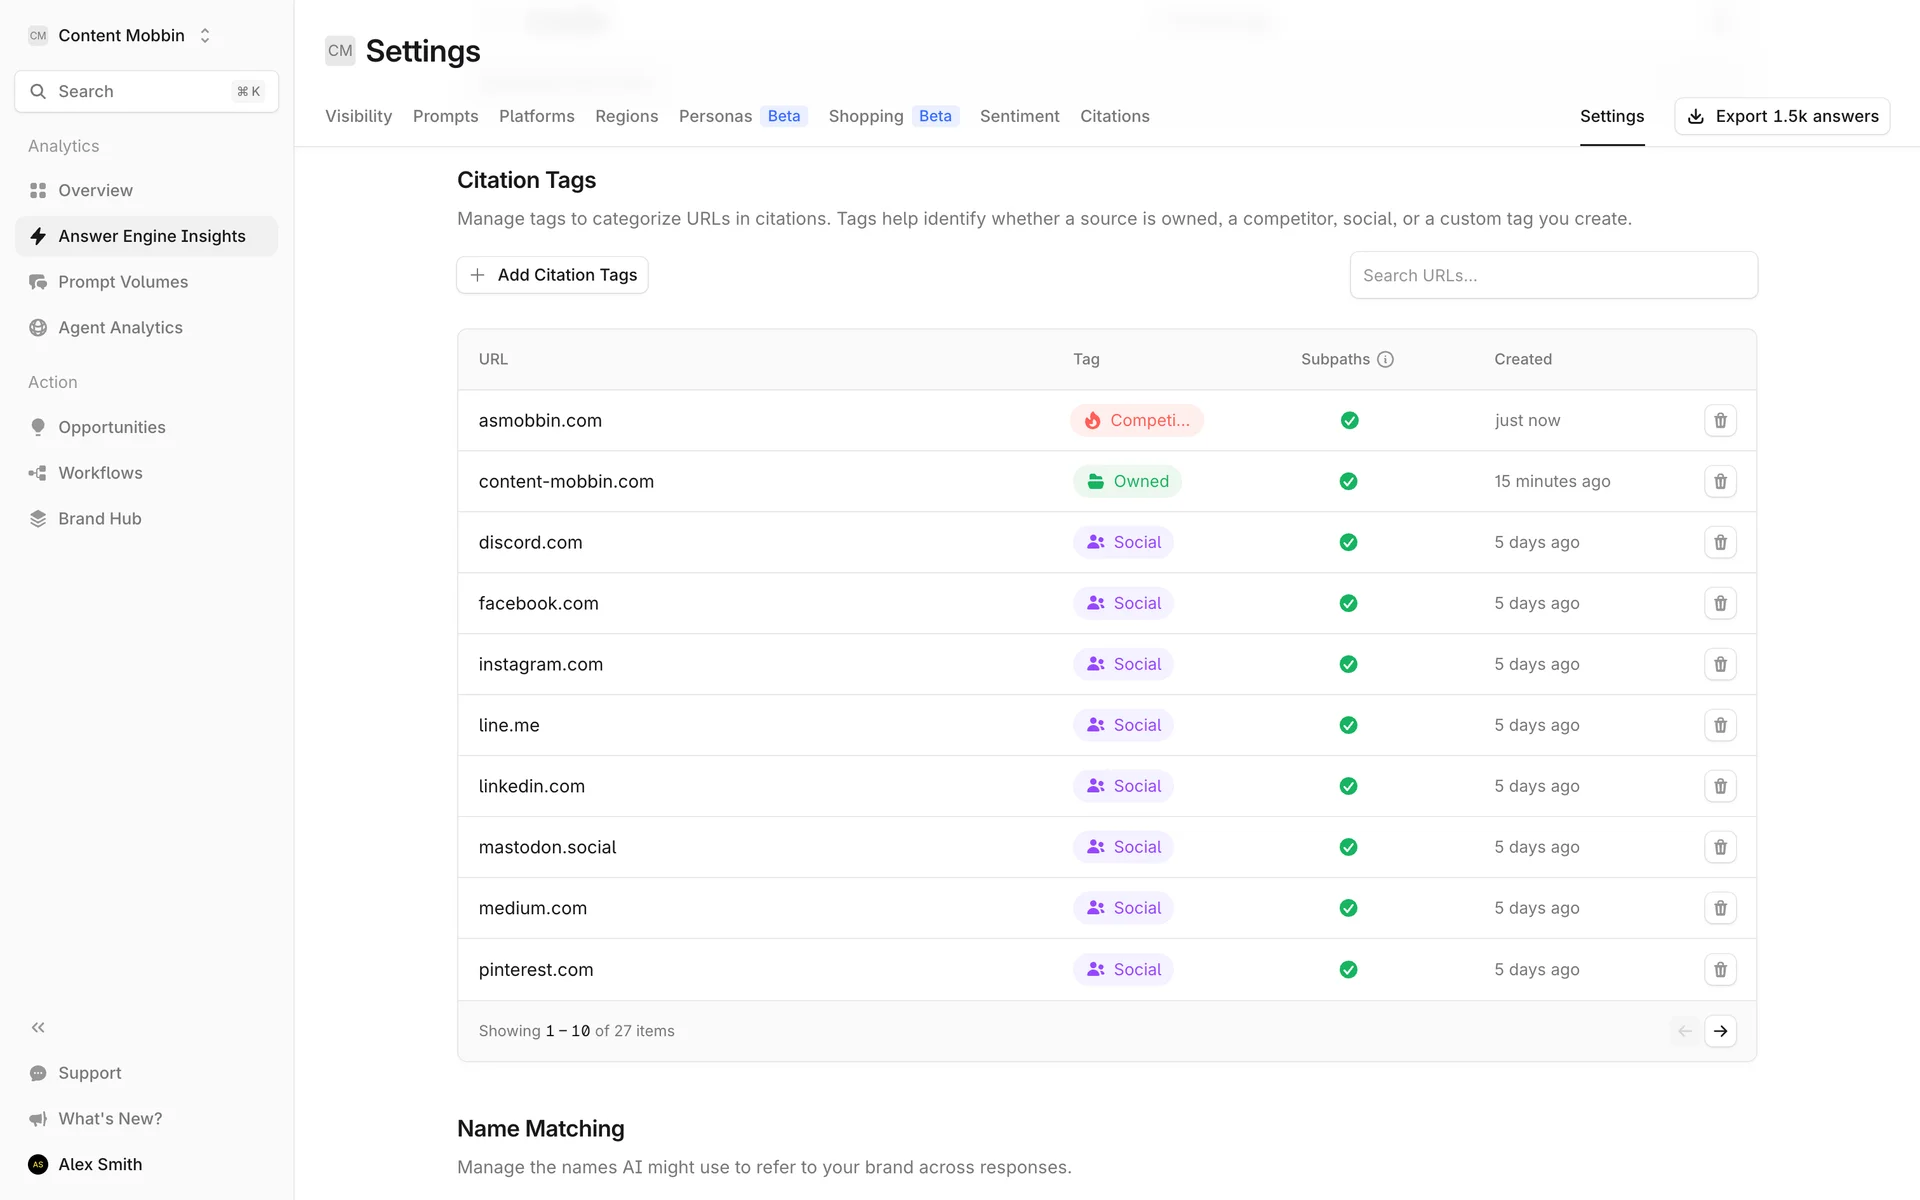Open Agent Analytics from the sidebar
1920x1200 pixels.
pyautogui.click(x=120, y=328)
